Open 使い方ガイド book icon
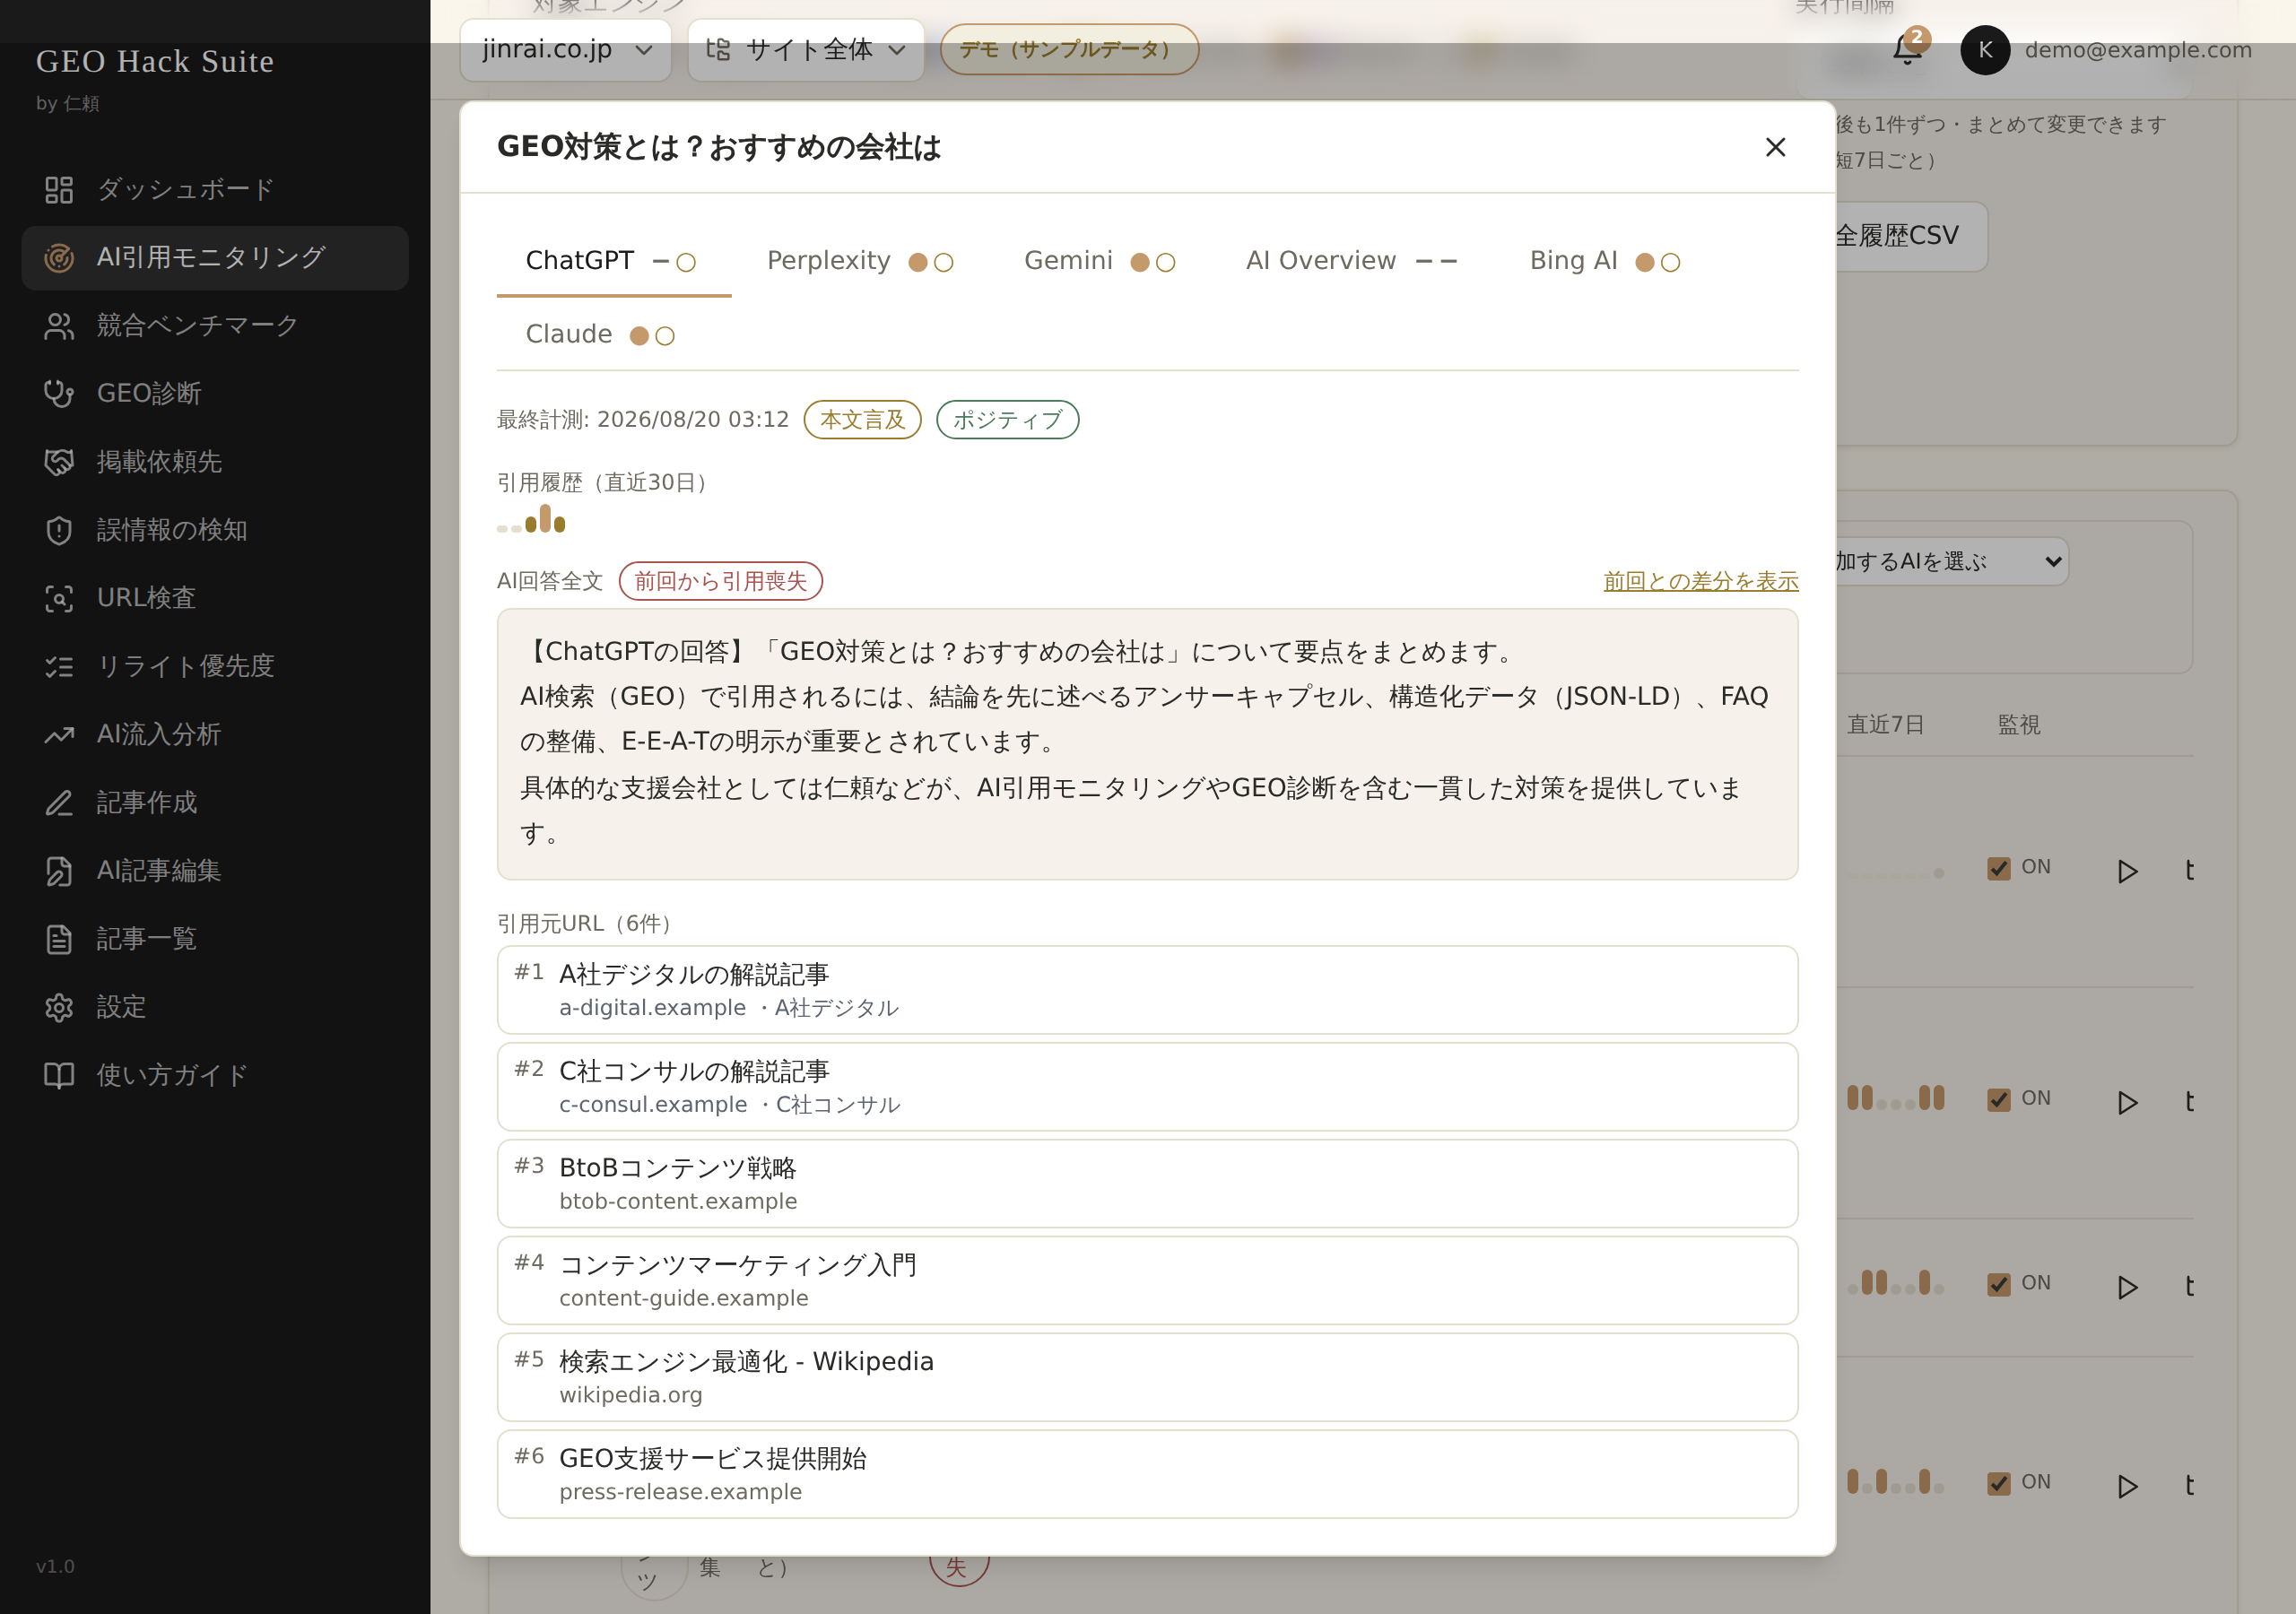This screenshot has height=1614, width=2296. [59, 1075]
